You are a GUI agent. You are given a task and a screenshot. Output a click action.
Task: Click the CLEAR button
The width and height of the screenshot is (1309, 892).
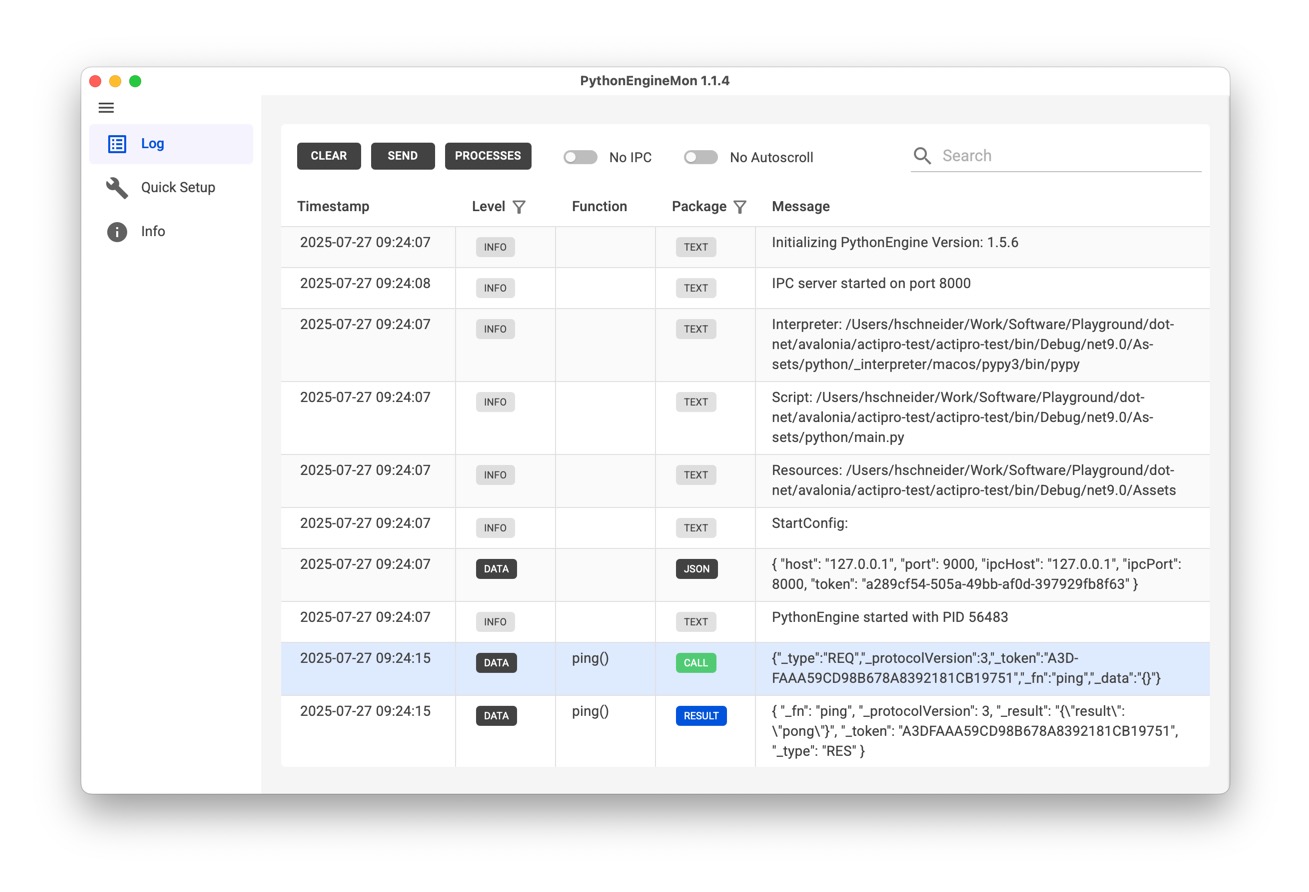[329, 156]
